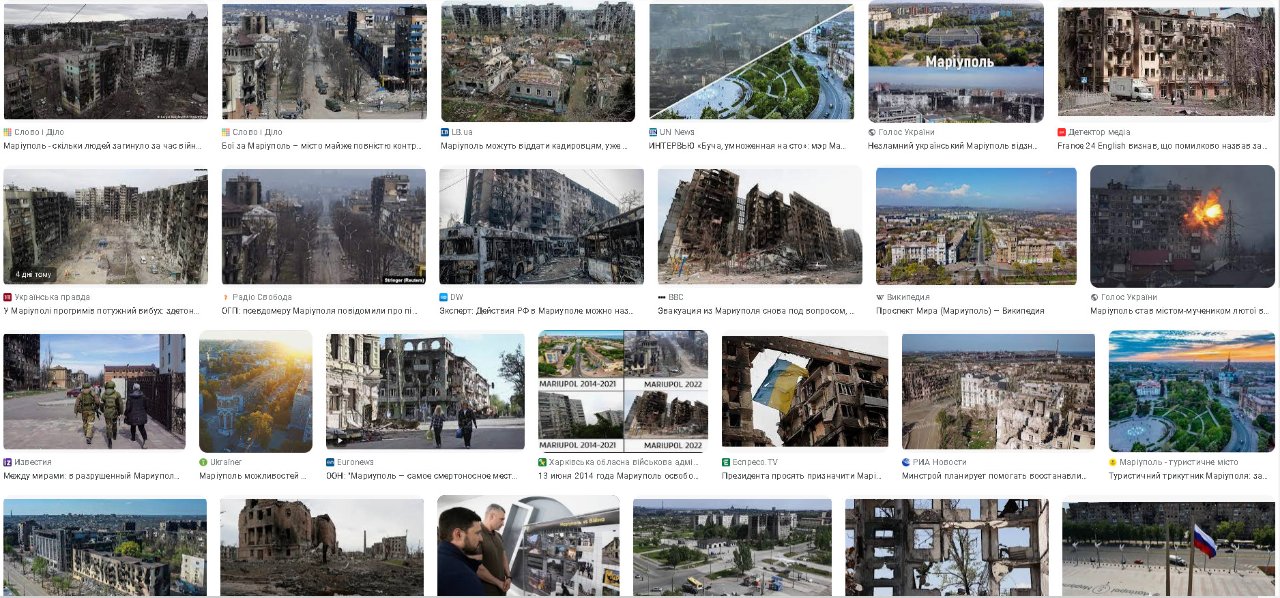
Task: Click the BBC source favicon
Action: click(x=662, y=297)
